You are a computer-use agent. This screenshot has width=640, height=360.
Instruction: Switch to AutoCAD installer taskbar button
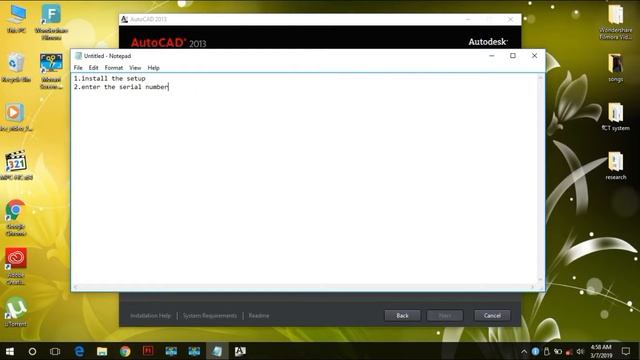click(x=240, y=351)
